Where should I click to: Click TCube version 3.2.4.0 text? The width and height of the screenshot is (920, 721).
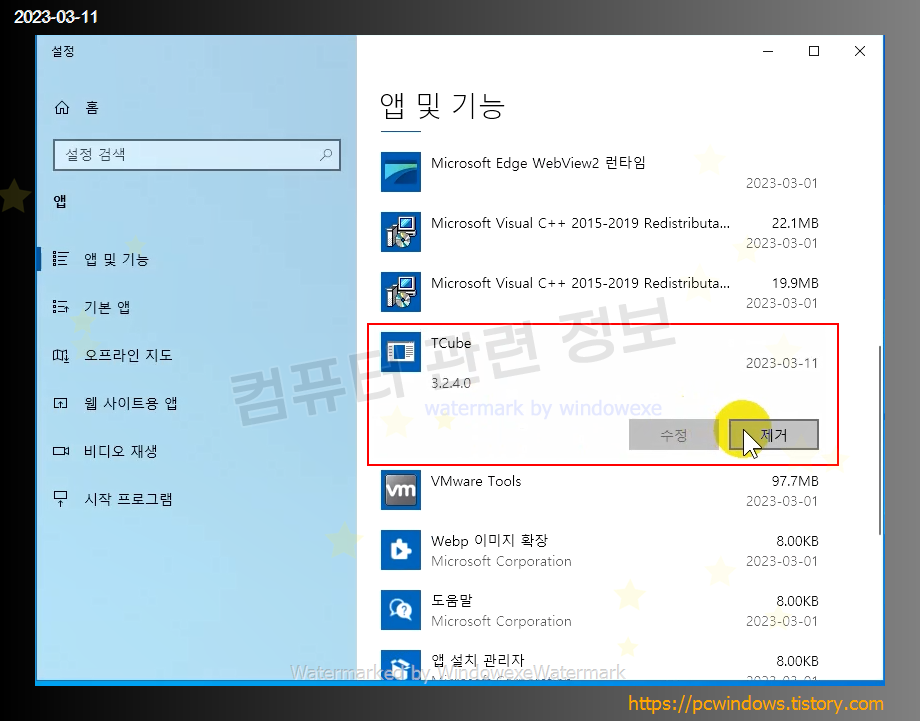[x=451, y=383]
